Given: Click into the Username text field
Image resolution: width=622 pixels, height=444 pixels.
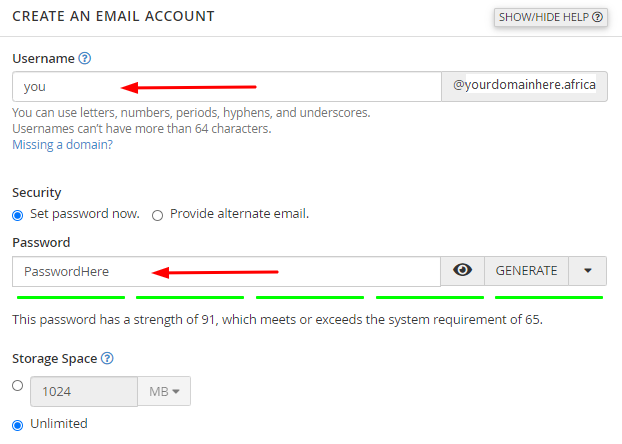Looking at the screenshot, I should tap(226, 86).
